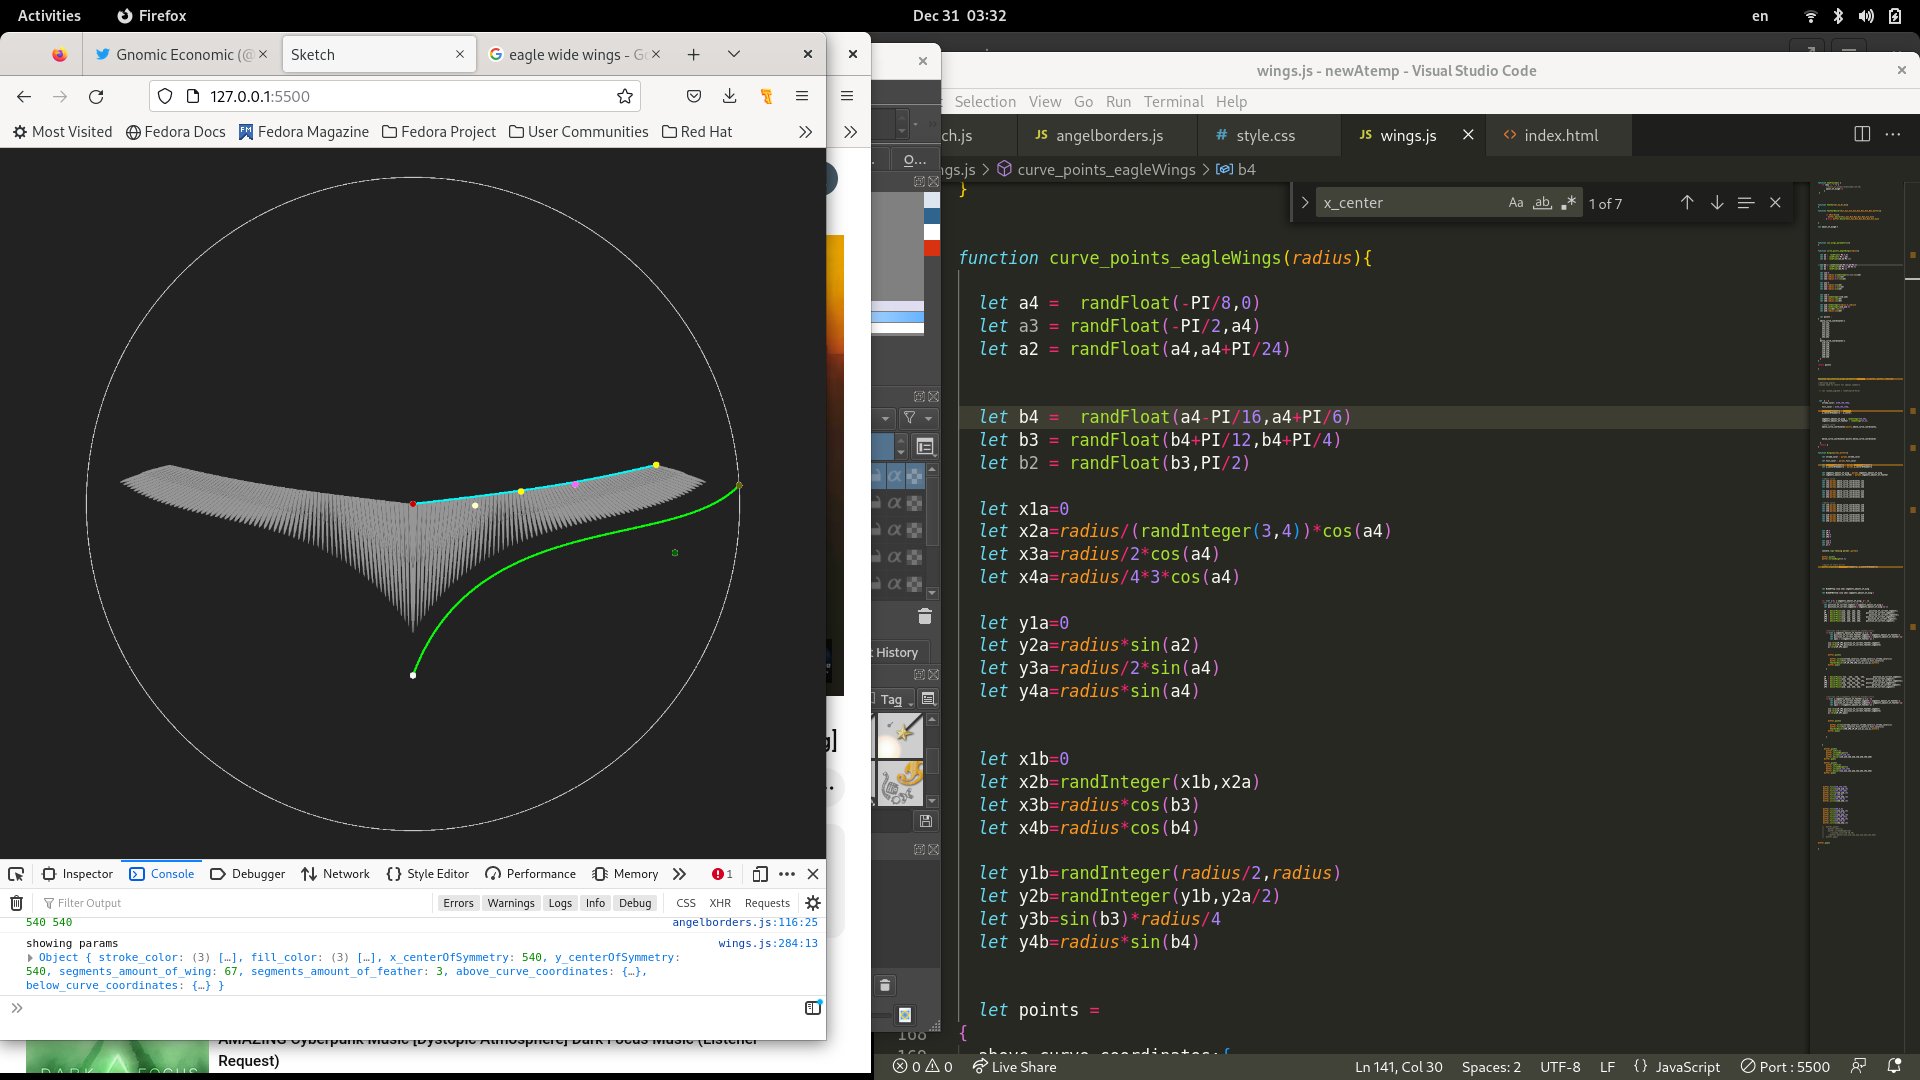Open new Firefox tab with plus button
Image resolution: width=1920 pixels, height=1080 pixels.
pyautogui.click(x=693, y=54)
